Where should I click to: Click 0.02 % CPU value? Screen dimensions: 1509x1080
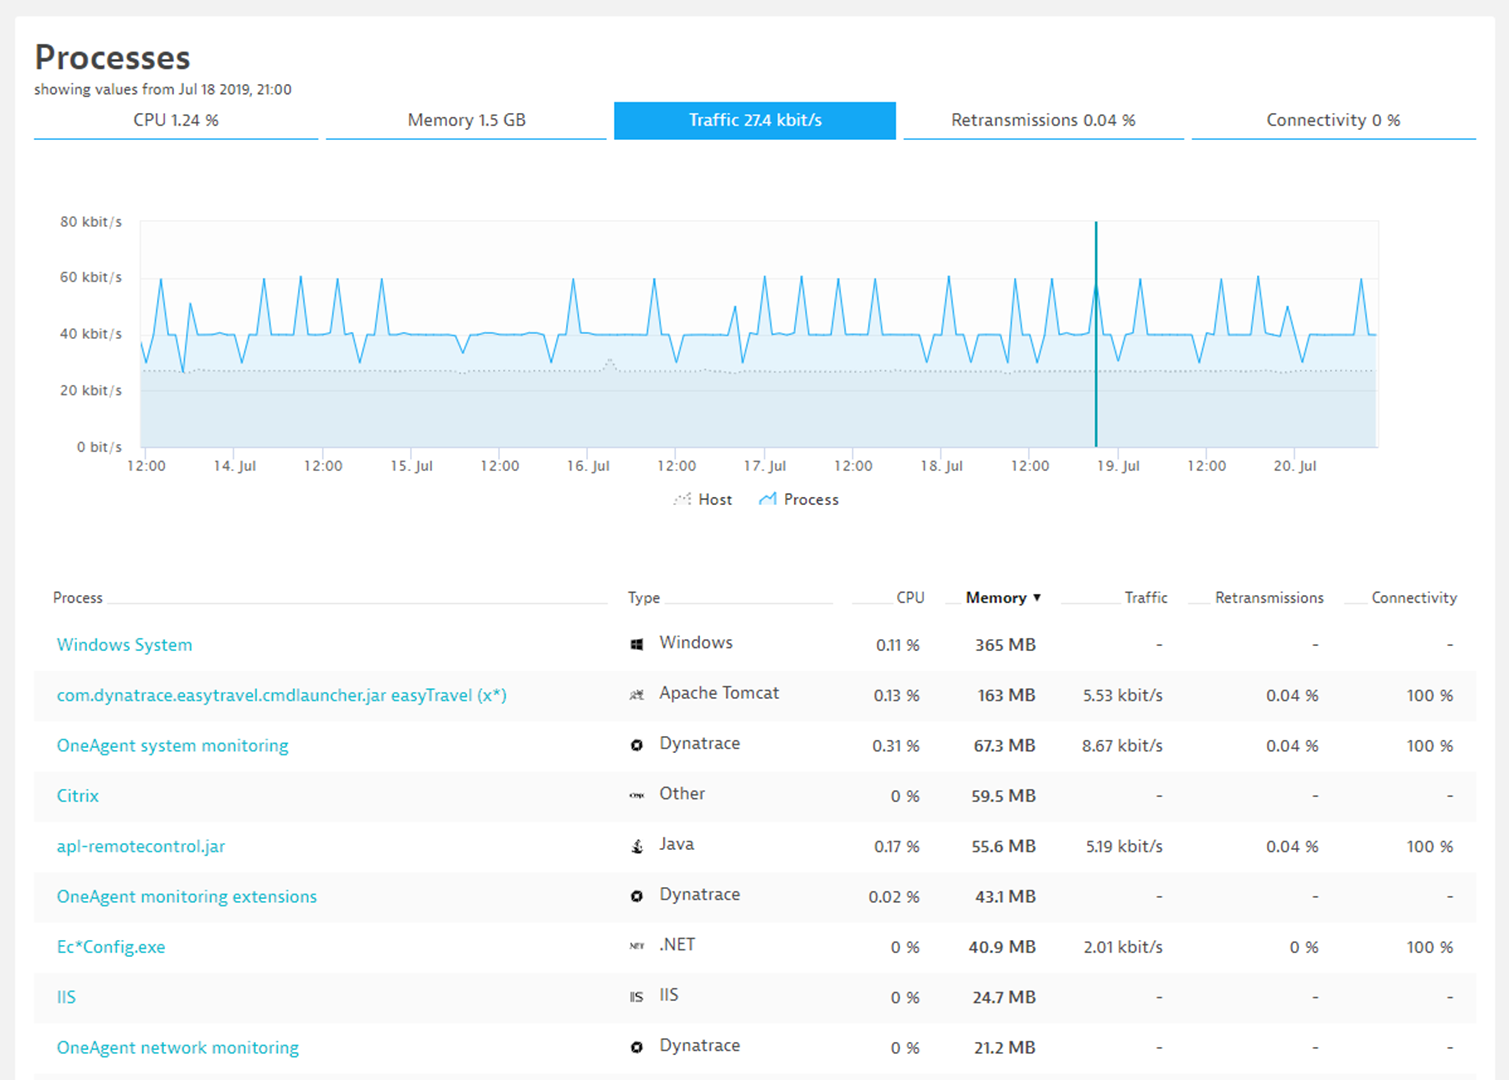(894, 897)
